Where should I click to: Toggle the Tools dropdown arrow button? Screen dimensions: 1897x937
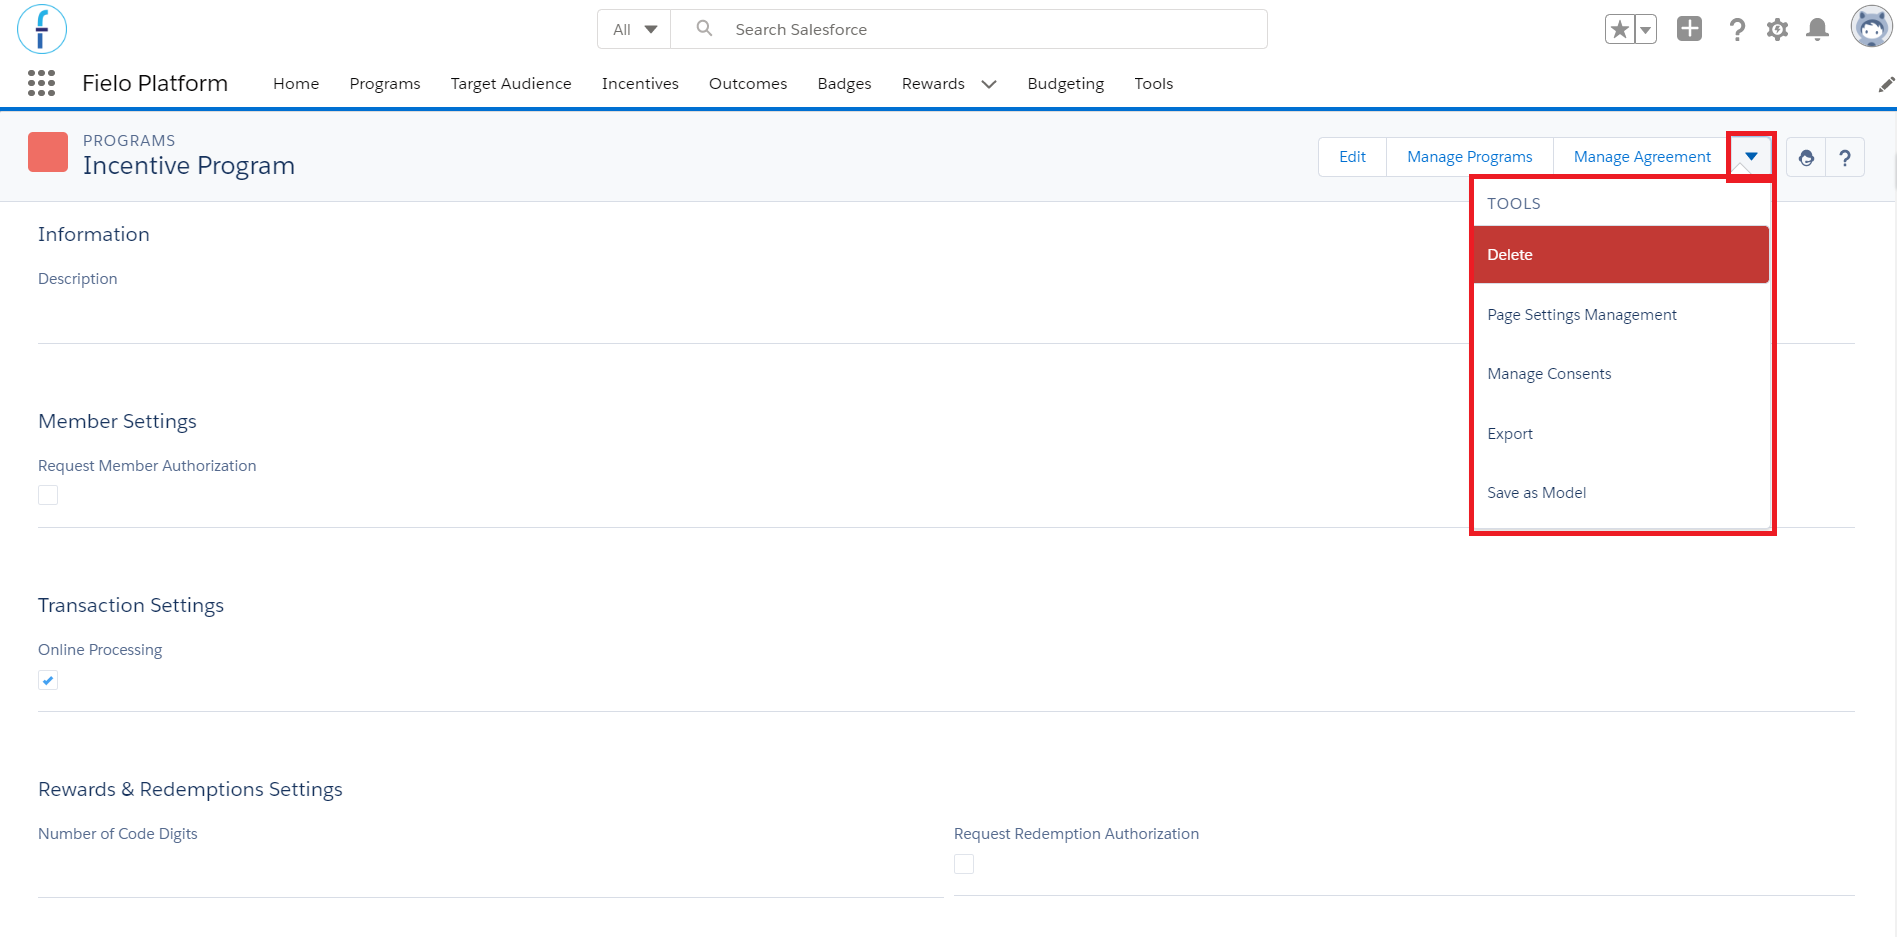coord(1751,156)
